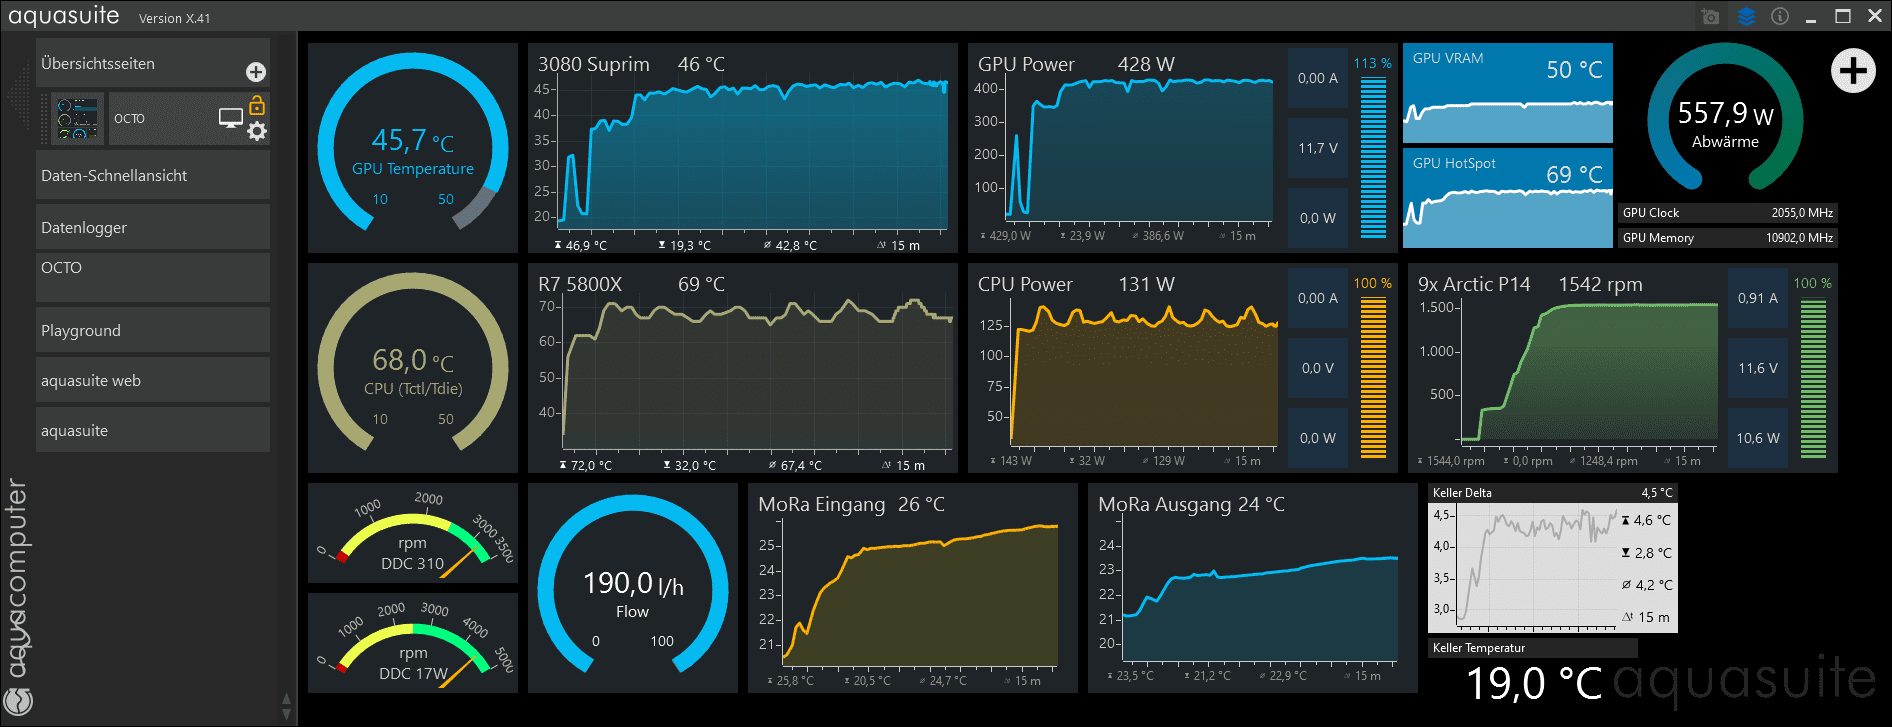Screen dimensions: 1892x727
Task: Click the blue layers icon in title bar
Action: [x=1746, y=17]
